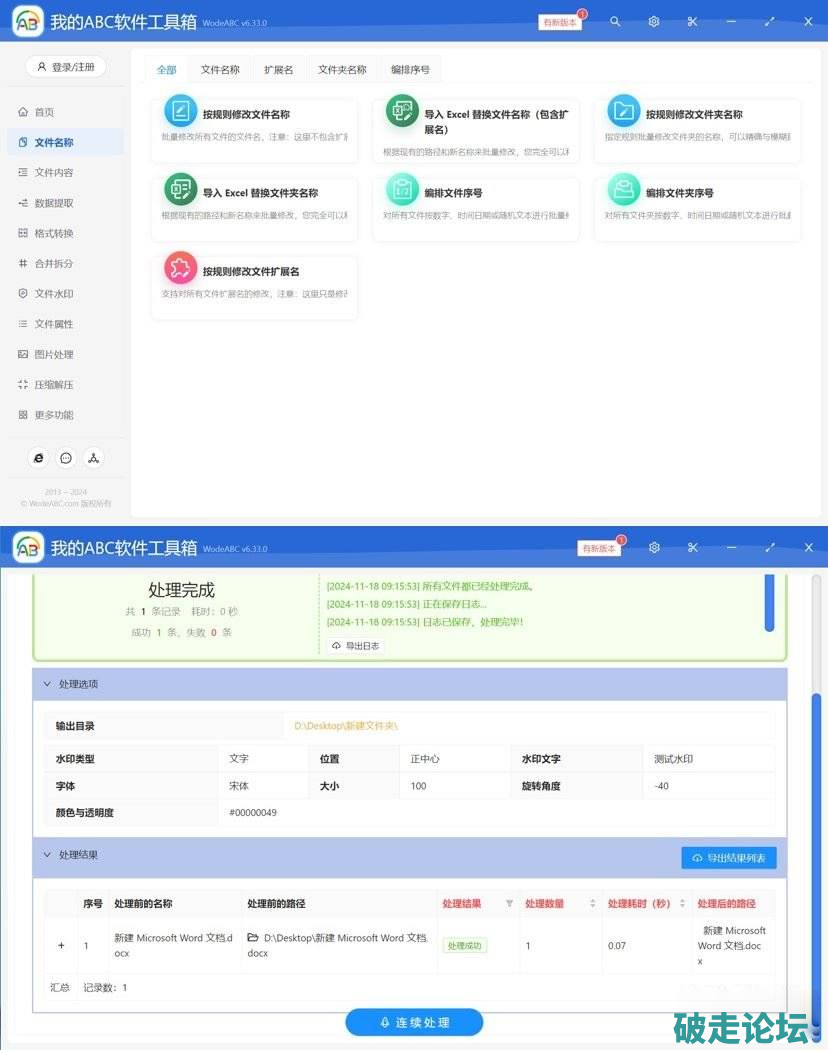Click the log panel vertical scrollbar

(769, 604)
